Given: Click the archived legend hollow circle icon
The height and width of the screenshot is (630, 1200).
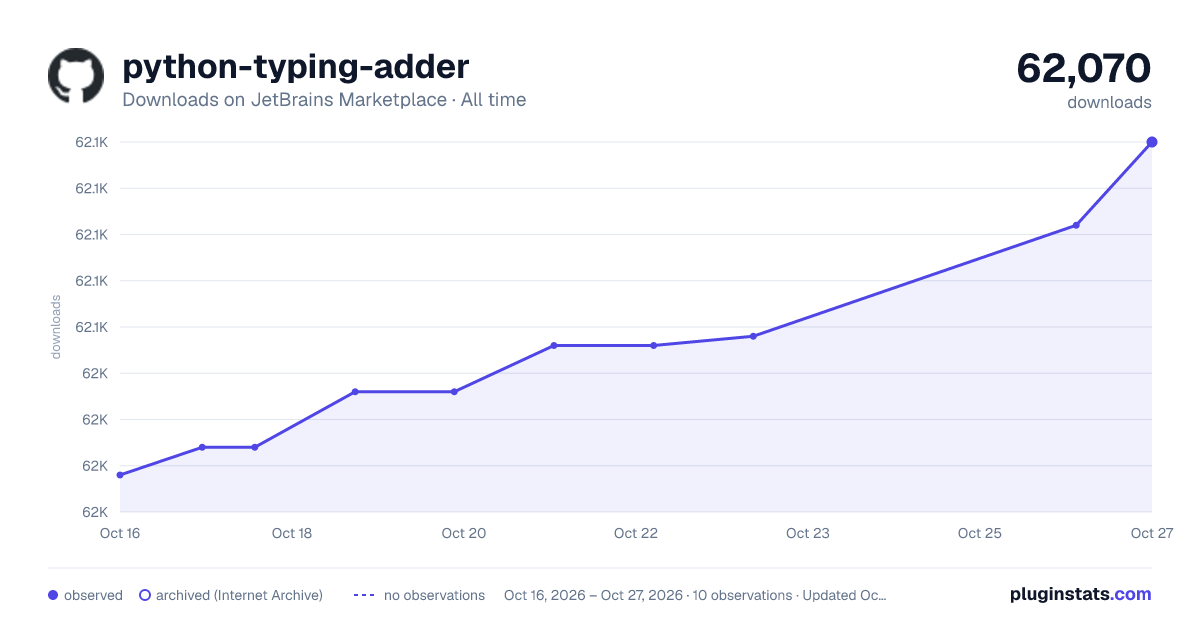Looking at the screenshot, I should point(145,595).
